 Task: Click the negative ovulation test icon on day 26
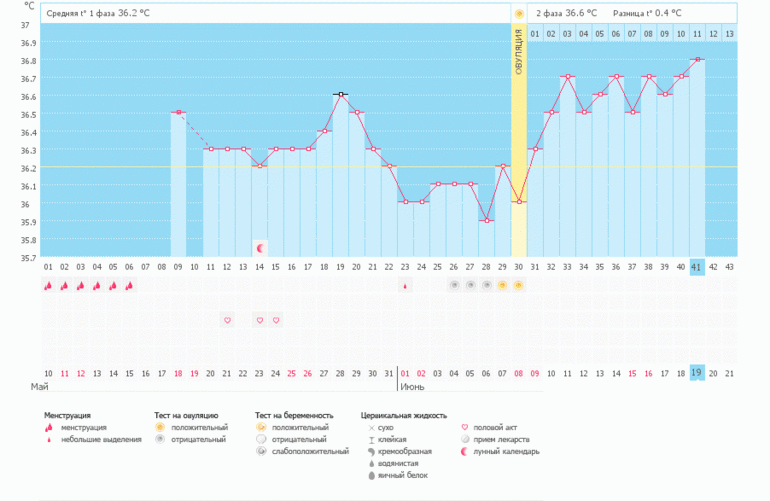click(x=454, y=285)
